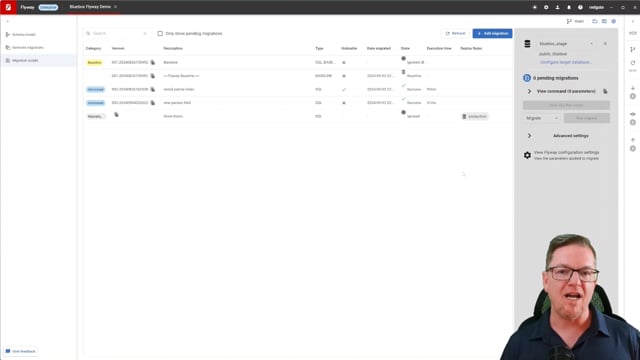The image size is (640, 360).
Task: Toggle Only show pending migrations checkbox
Action: click(160, 33)
